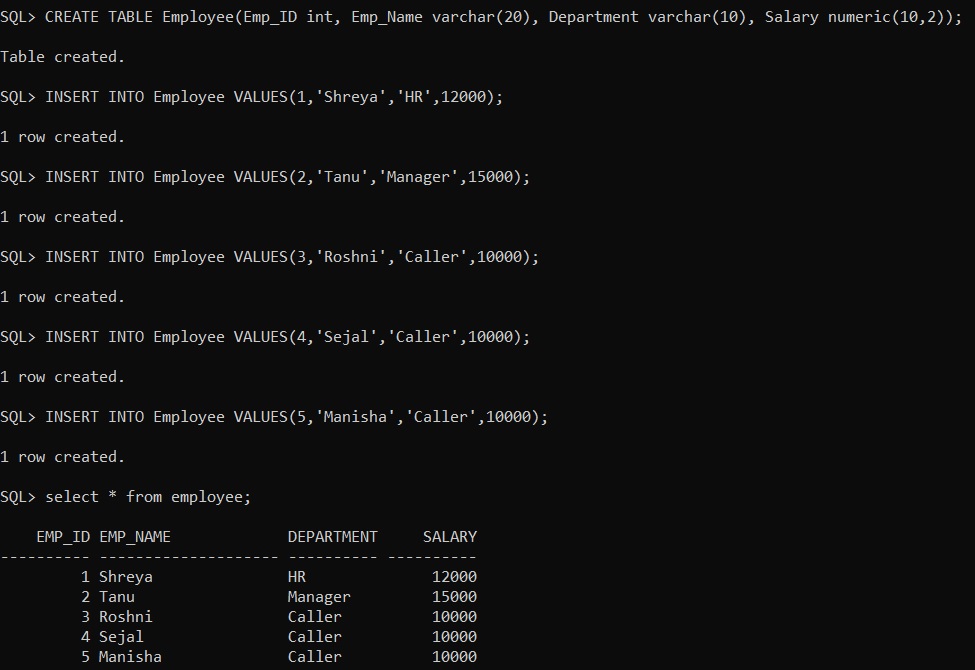Click the INSERT statement for 'Tanu'

[x=265, y=177]
